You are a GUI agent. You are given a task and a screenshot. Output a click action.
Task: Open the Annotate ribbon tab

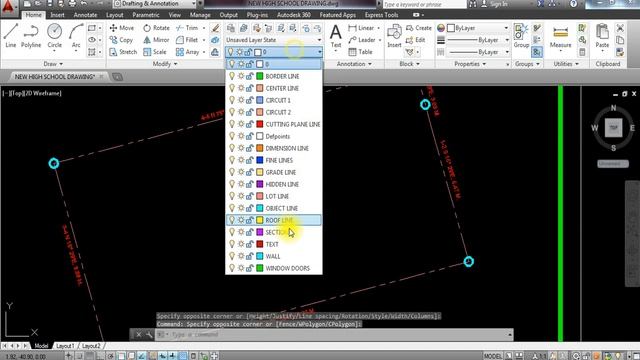tap(85, 15)
